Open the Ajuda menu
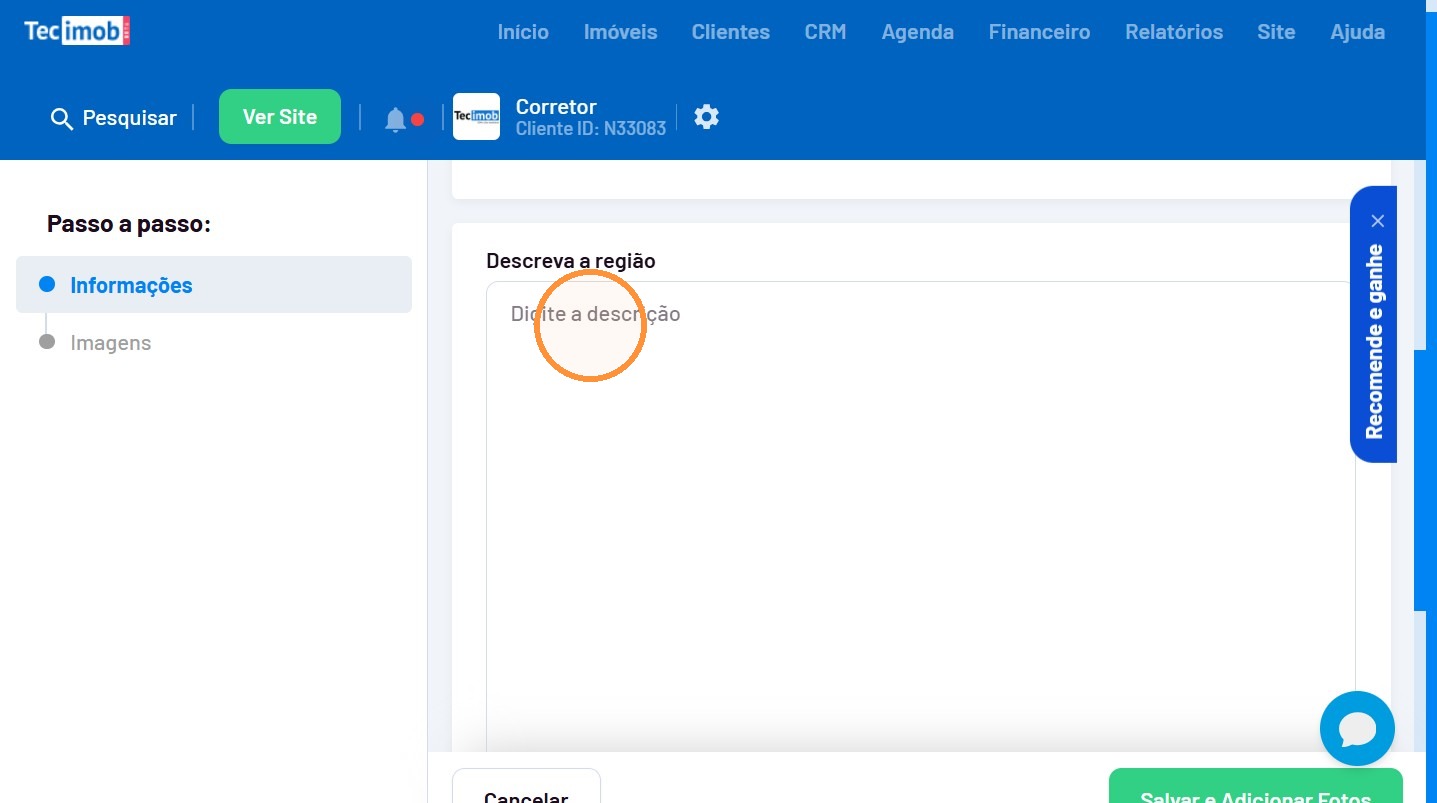 1358,32
